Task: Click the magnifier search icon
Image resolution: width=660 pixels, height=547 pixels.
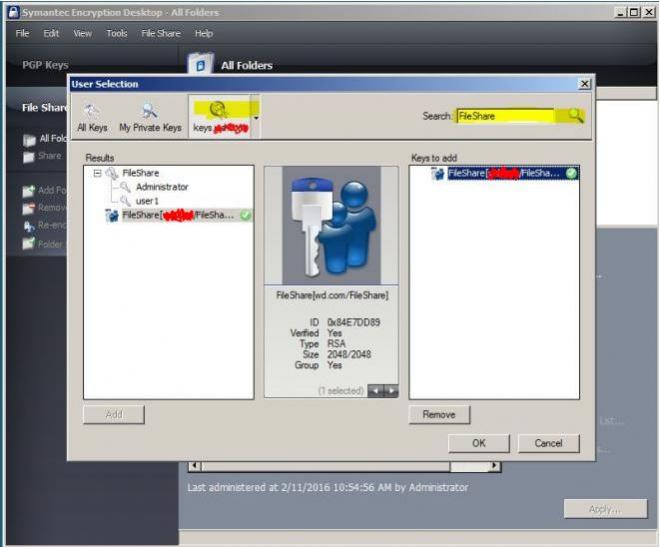Action: [x=575, y=115]
